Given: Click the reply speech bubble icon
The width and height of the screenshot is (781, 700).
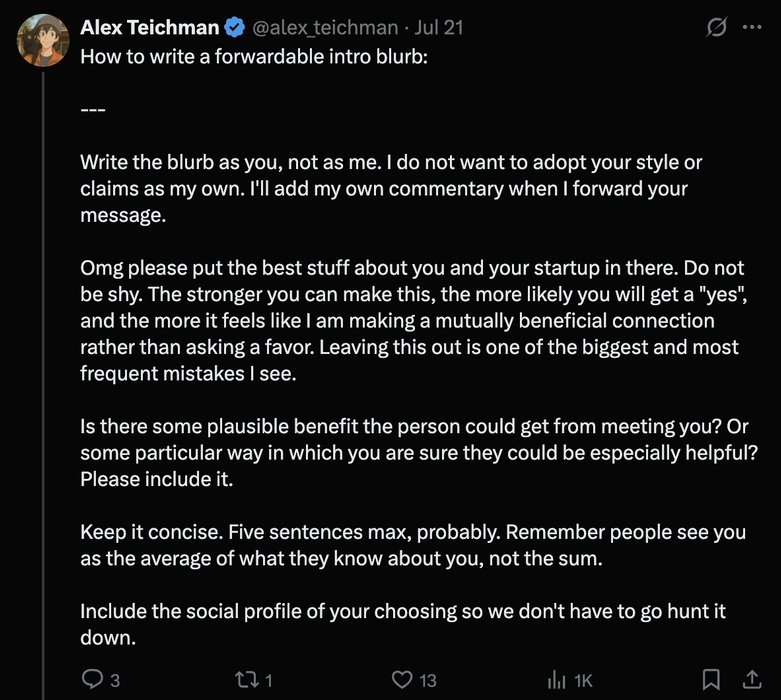Looking at the screenshot, I should (92, 680).
